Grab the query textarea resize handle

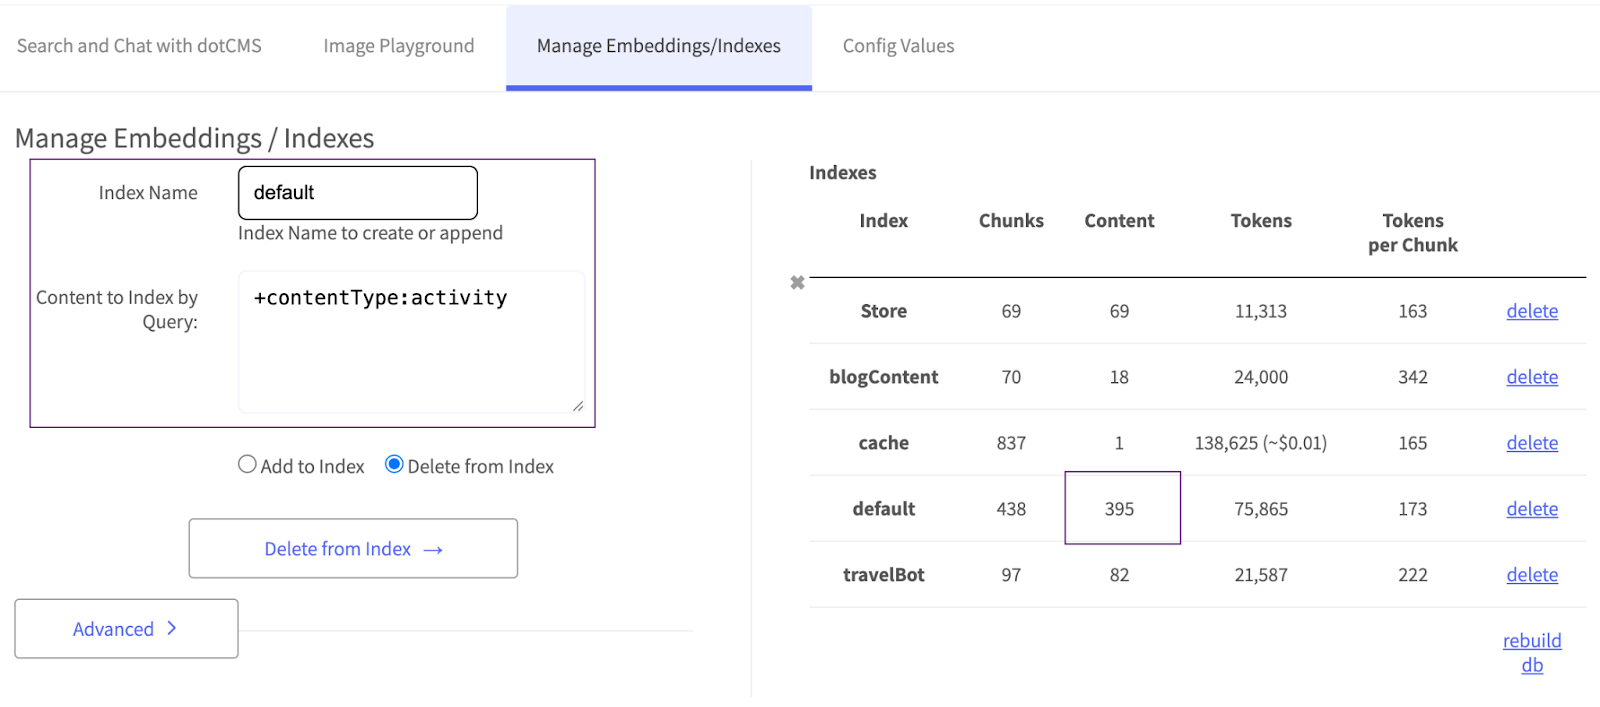tap(578, 406)
